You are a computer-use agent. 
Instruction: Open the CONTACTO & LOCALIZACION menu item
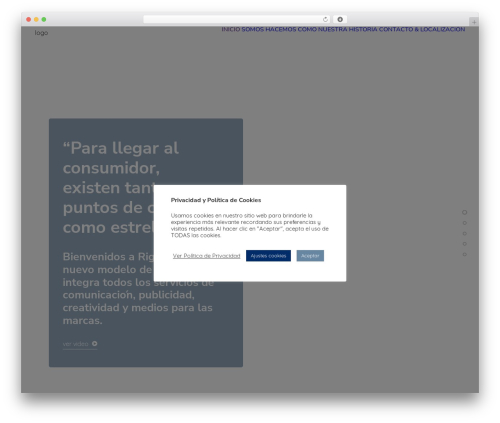tap(422, 29)
